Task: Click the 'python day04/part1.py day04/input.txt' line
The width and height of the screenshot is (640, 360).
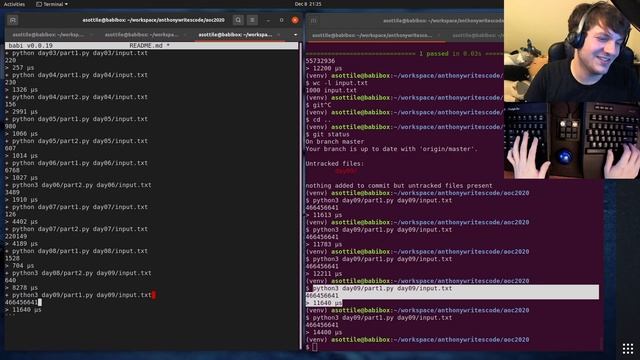Action: click(x=76, y=75)
